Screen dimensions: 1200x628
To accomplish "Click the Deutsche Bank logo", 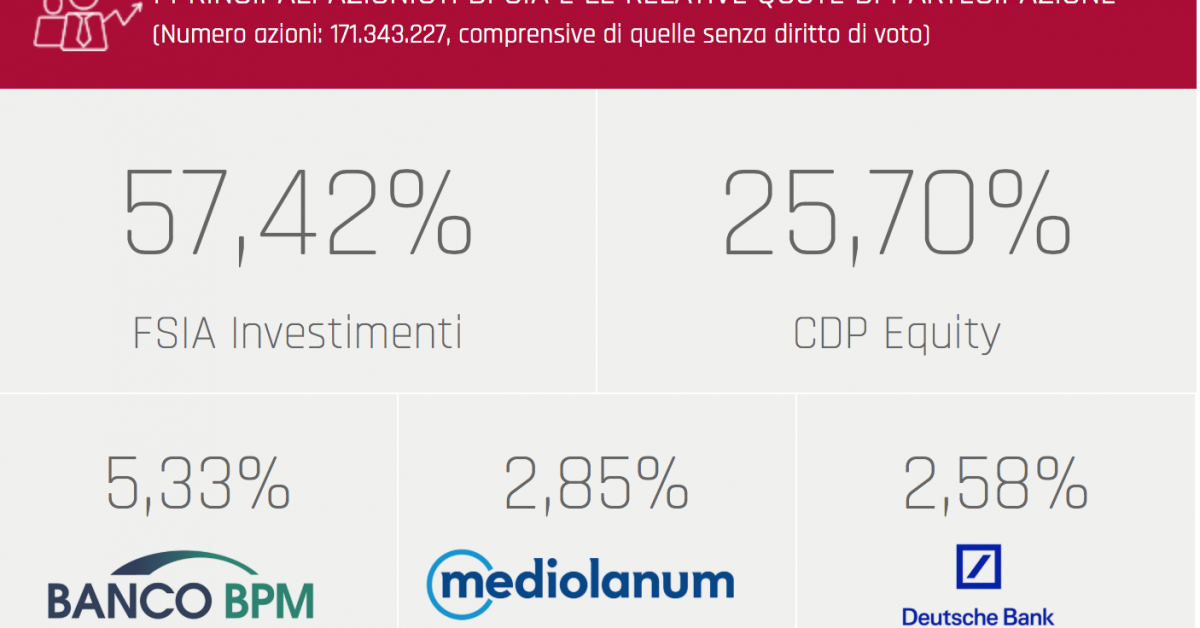I will [x=978, y=586].
